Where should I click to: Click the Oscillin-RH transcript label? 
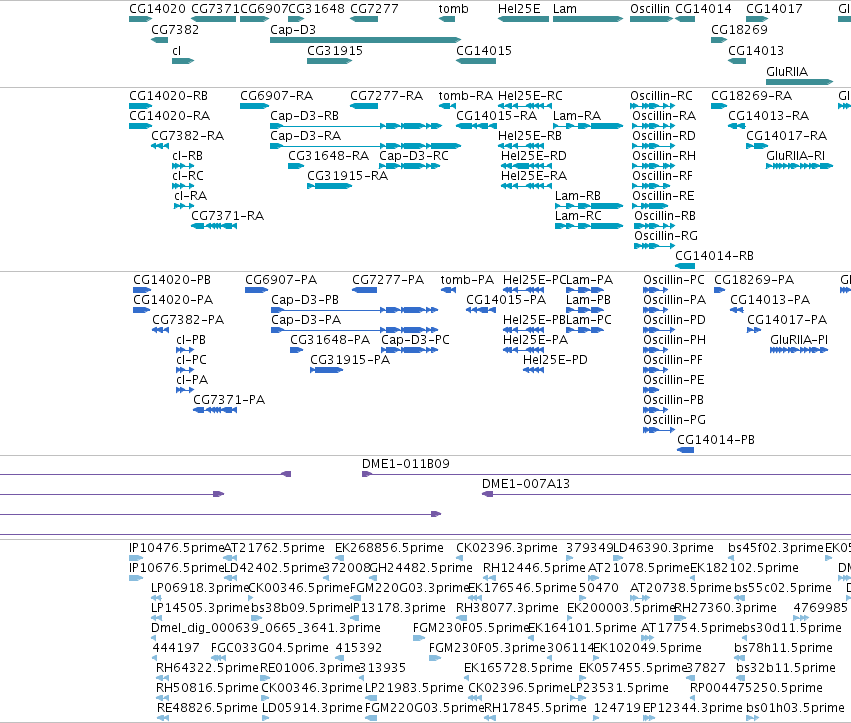pyautogui.click(x=664, y=156)
